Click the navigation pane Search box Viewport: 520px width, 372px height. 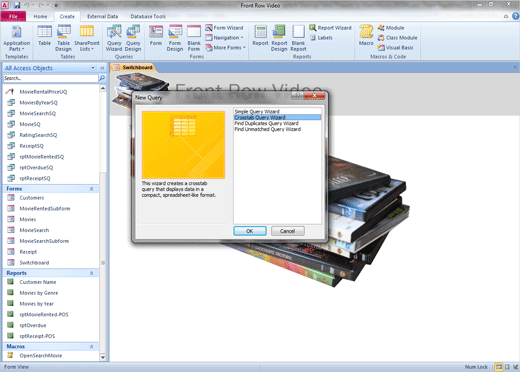51,78
